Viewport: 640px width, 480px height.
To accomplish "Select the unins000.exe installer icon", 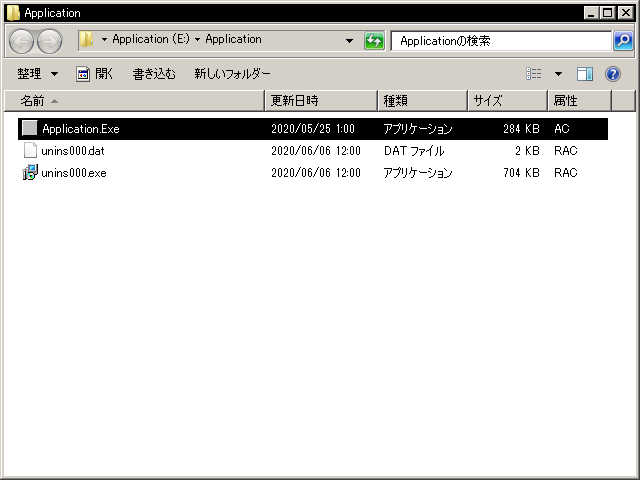I will pos(30,173).
